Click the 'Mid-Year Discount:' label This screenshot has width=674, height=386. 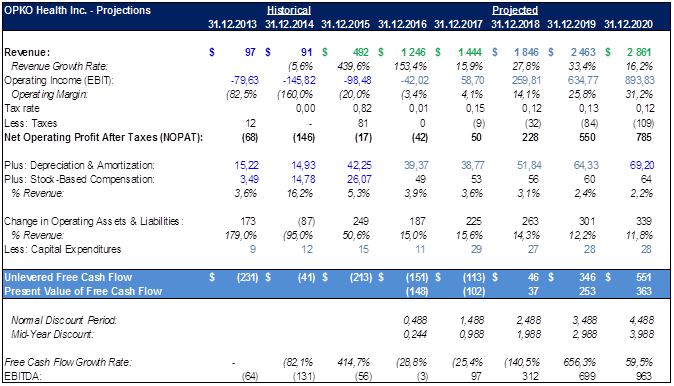52,334
